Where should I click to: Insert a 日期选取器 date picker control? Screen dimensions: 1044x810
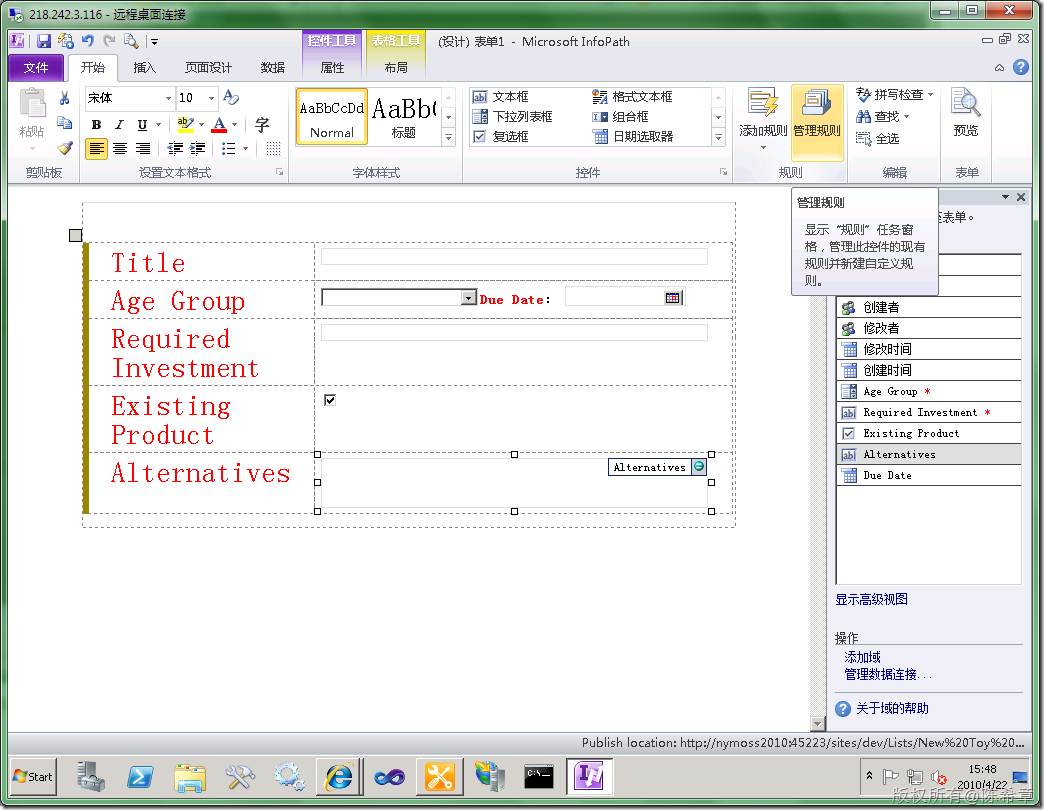(x=633, y=137)
